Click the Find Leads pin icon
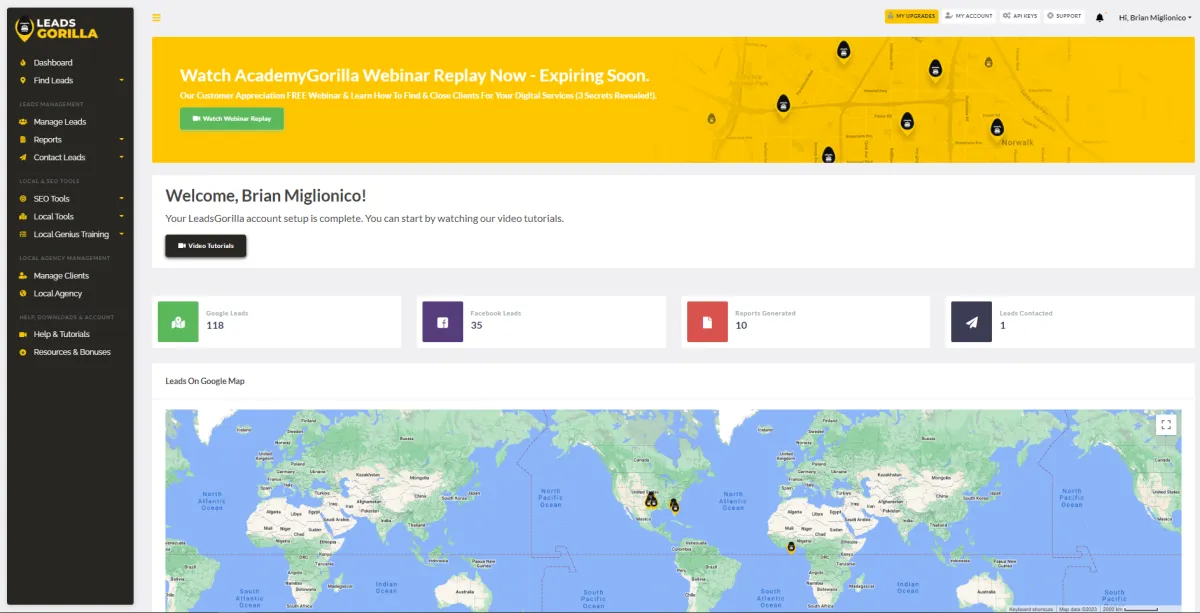 pos(23,81)
